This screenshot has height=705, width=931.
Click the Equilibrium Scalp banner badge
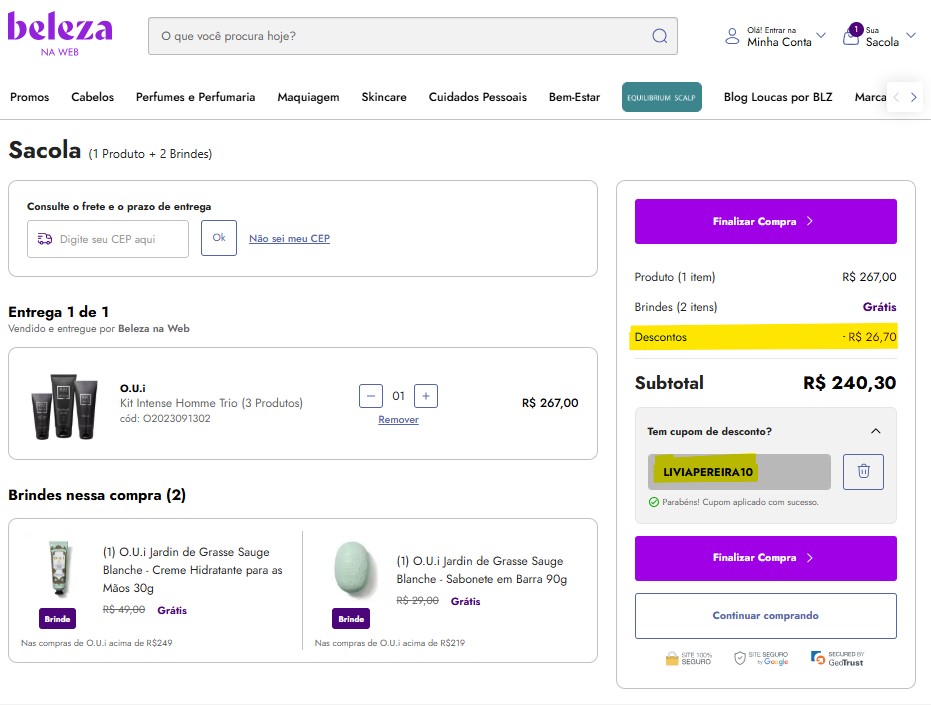click(661, 97)
